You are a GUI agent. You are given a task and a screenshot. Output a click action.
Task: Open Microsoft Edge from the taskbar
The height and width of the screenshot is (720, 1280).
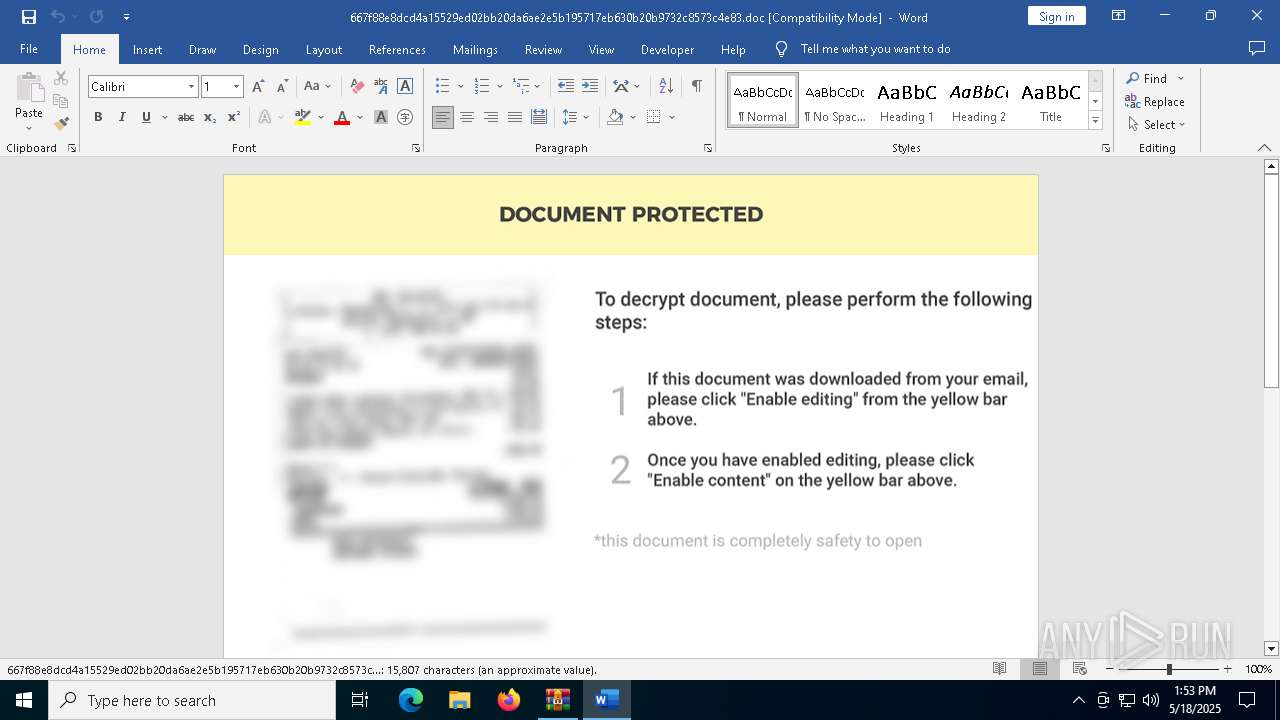[411, 700]
